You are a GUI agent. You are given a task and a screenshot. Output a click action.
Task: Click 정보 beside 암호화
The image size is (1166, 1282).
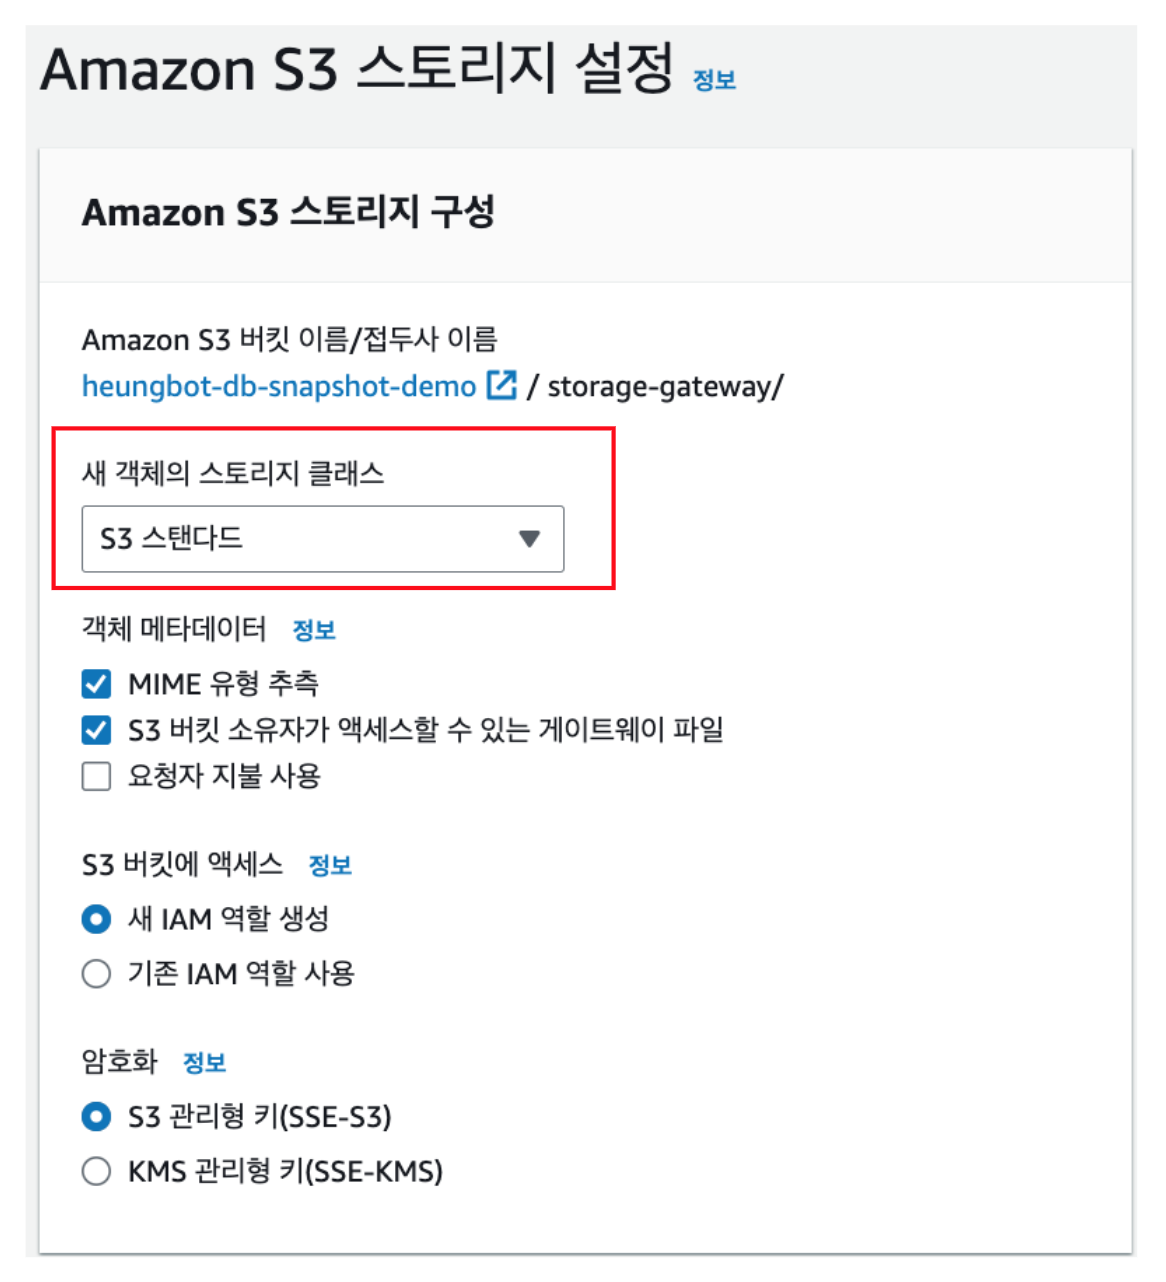point(204,1063)
